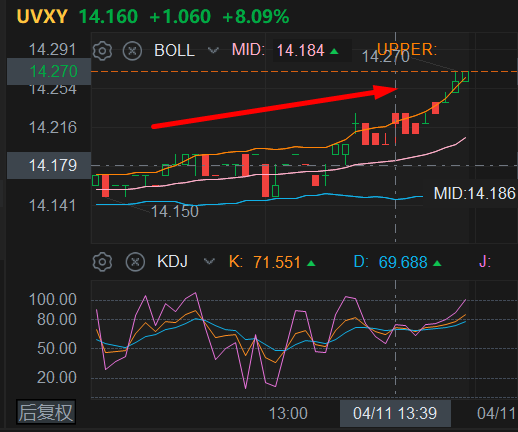Screen dimensions: 518x432
Task: Toggle the 后复权 adjustment button
Action: click(x=46, y=412)
